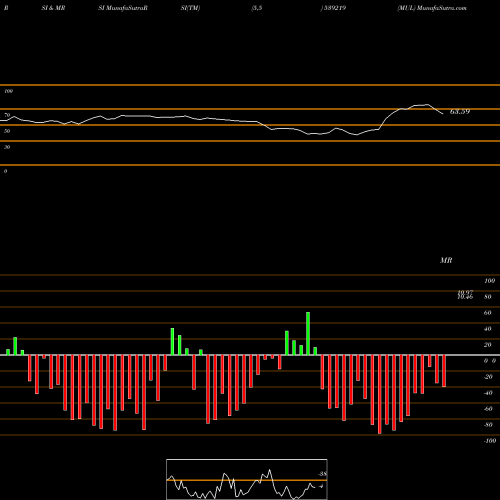
Task: Select MR axis label -80
Action: pos(488,425)
